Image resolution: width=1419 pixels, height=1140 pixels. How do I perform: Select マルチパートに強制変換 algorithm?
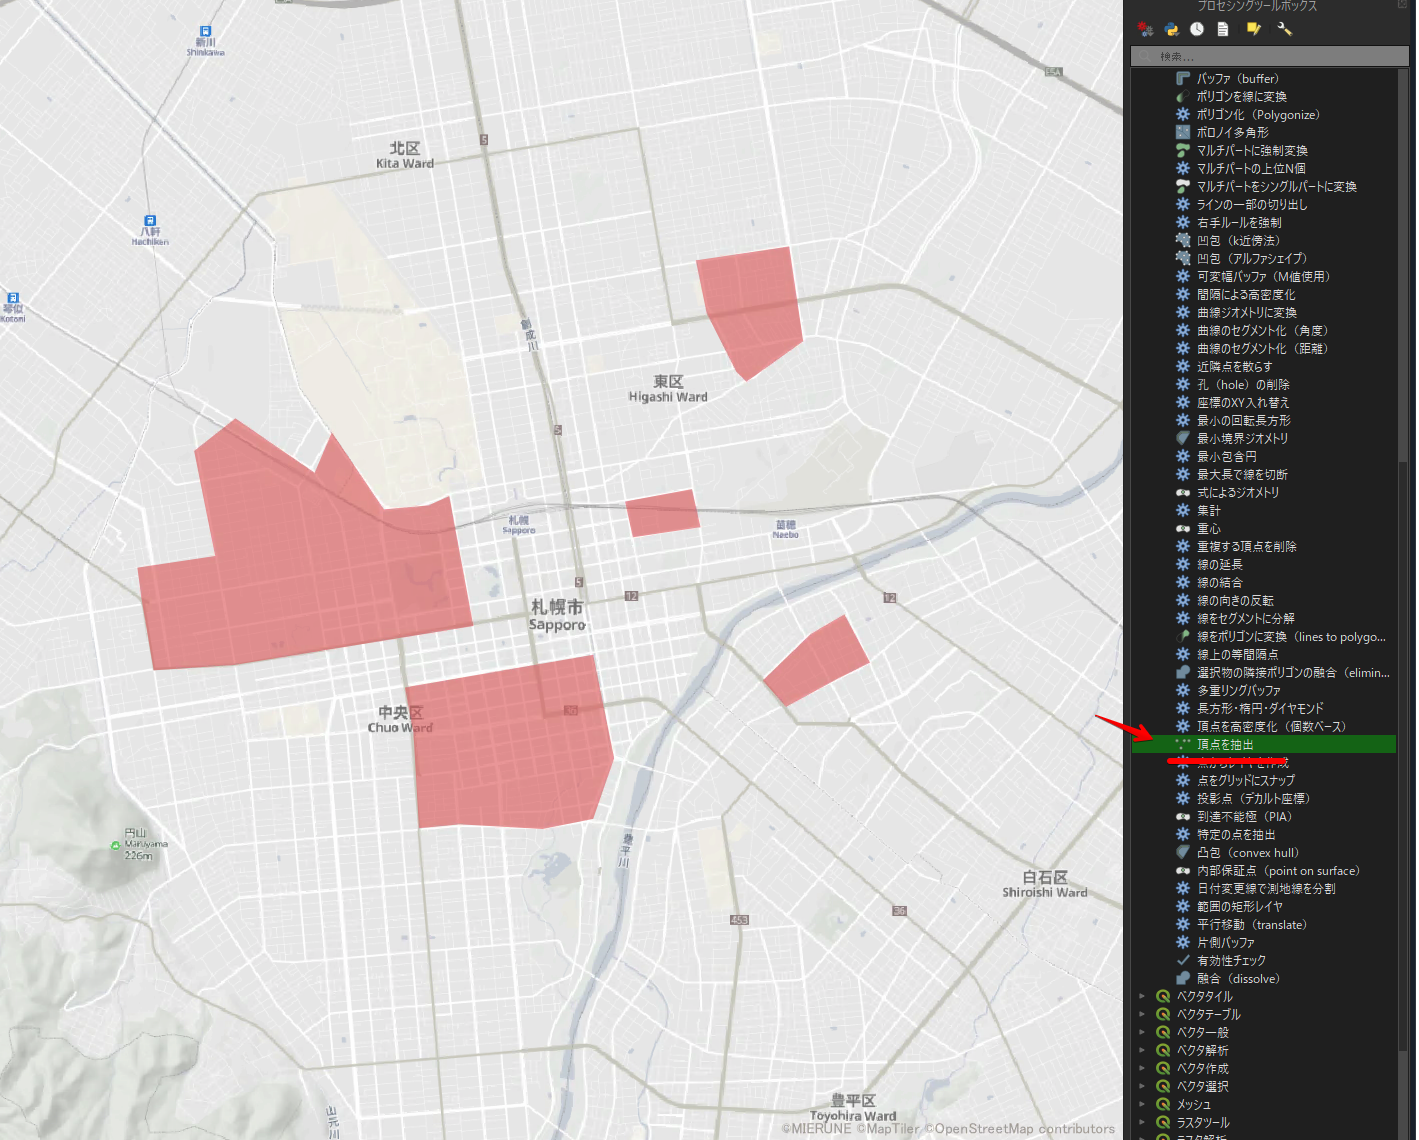(x=1252, y=151)
